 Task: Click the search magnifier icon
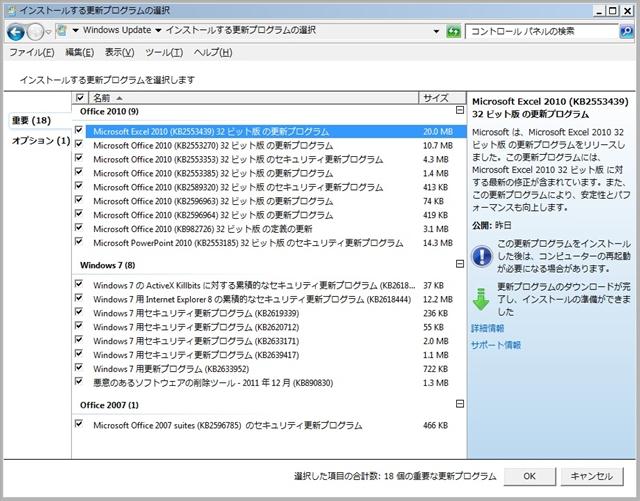(627, 31)
